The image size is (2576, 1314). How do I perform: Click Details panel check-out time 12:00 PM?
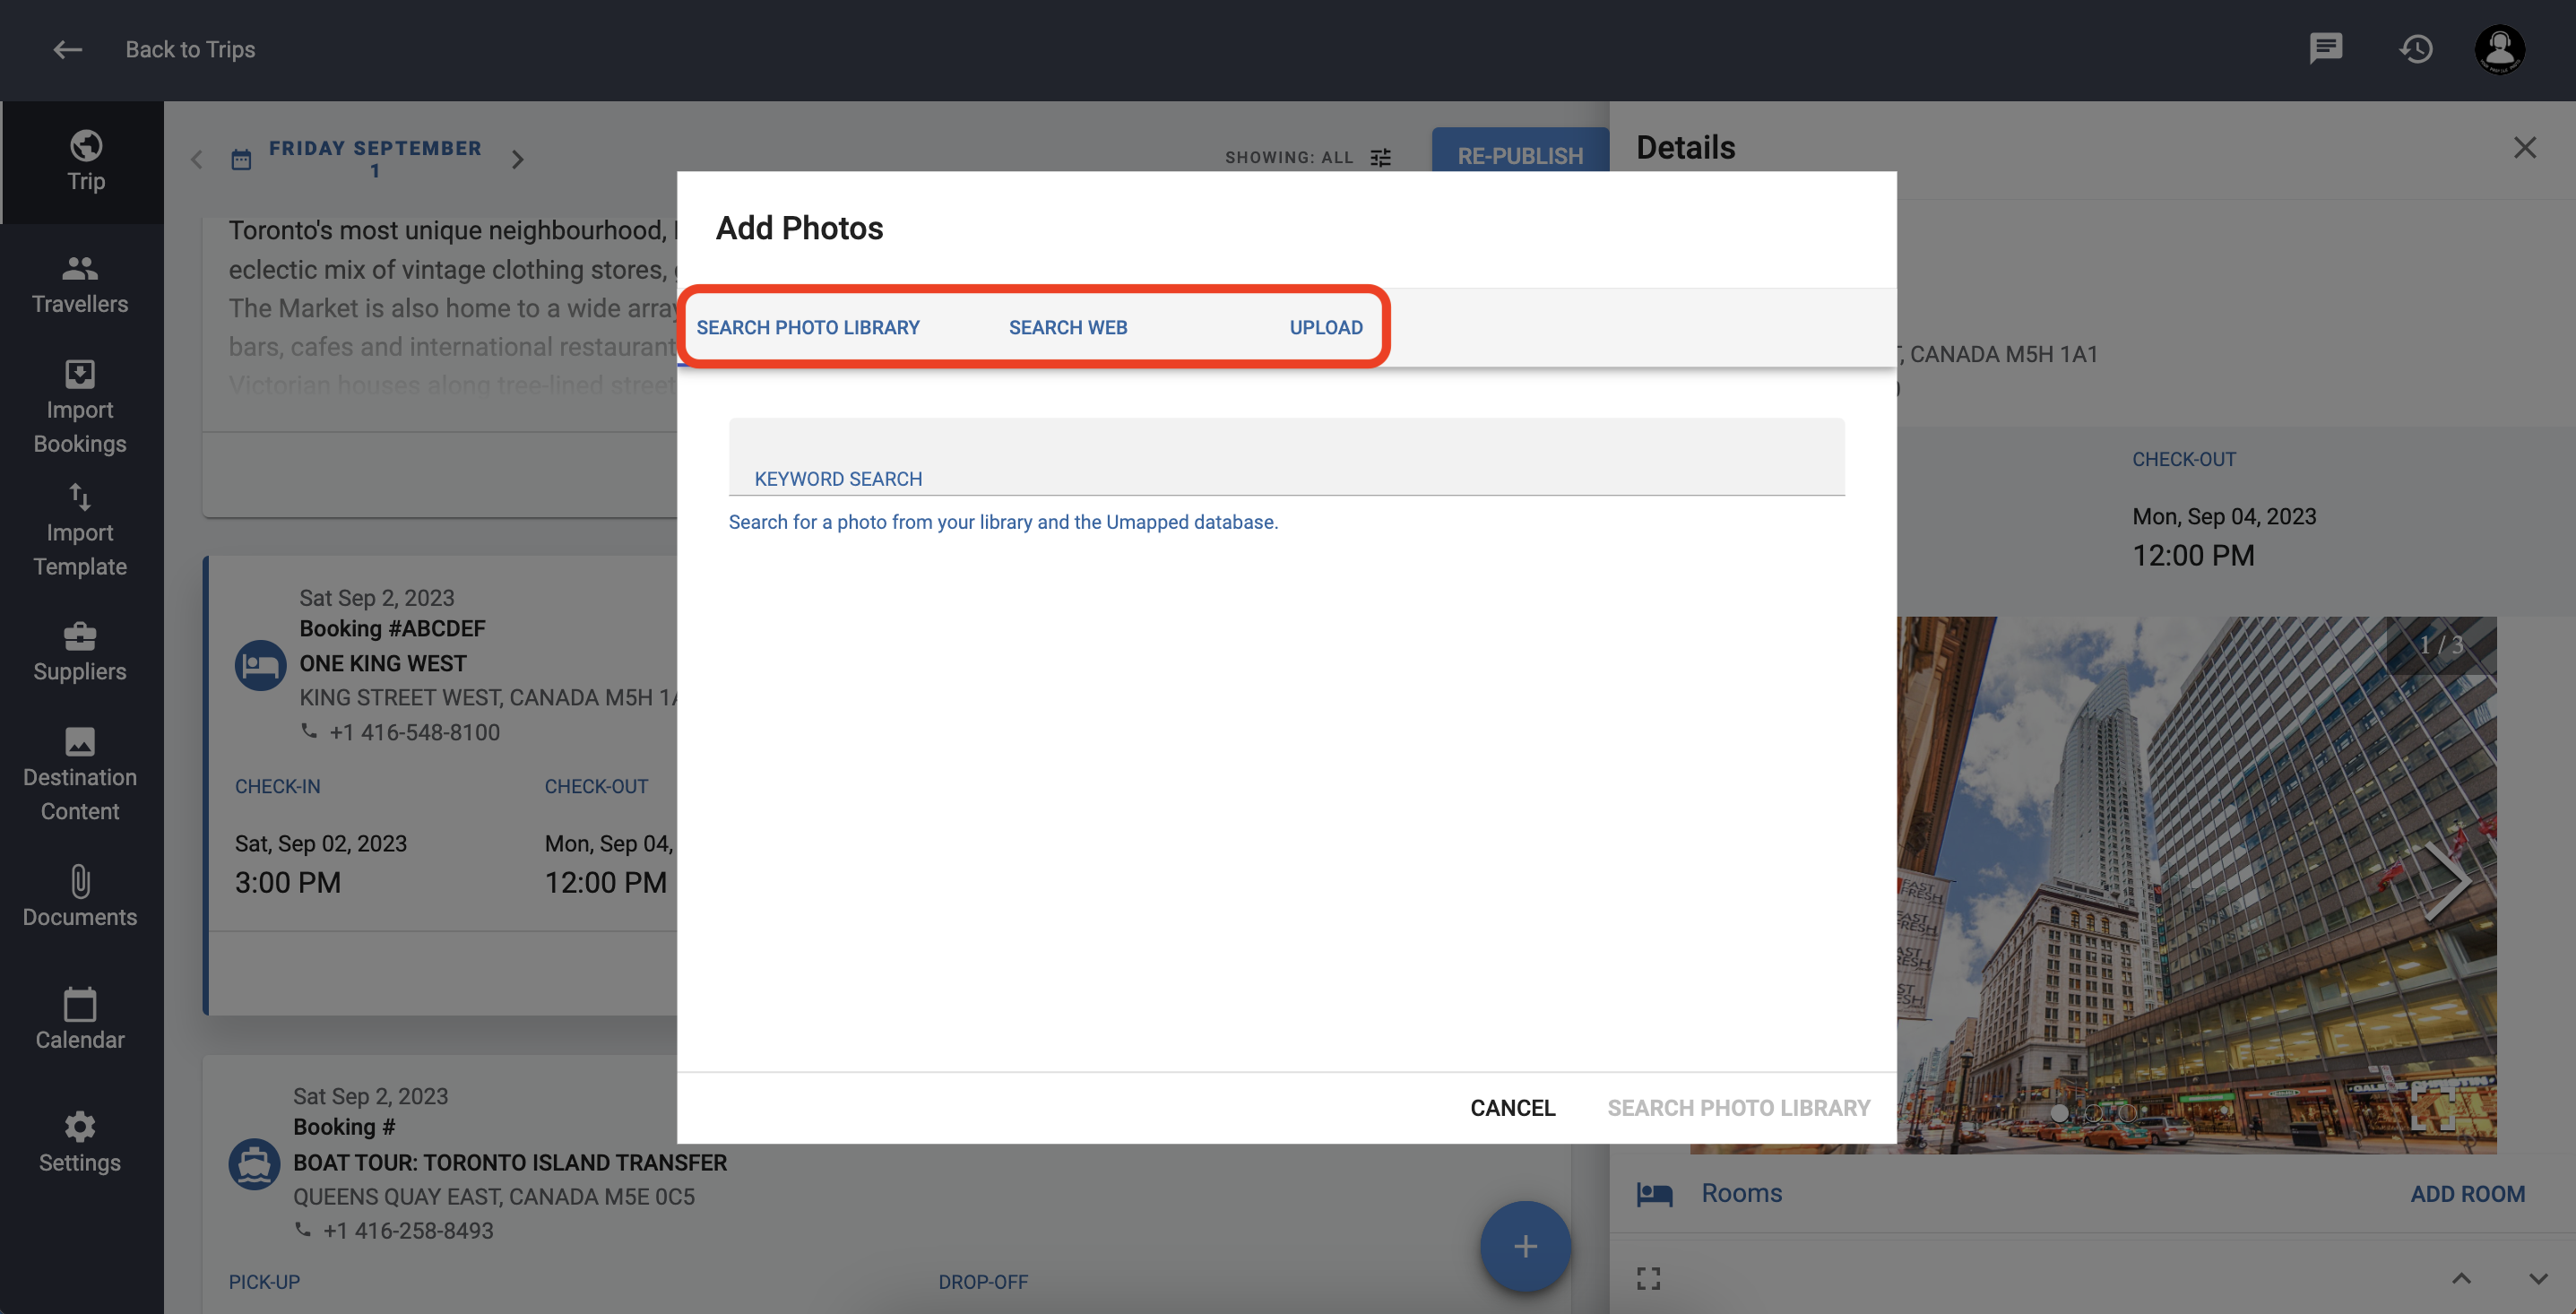(x=2193, y=555)
